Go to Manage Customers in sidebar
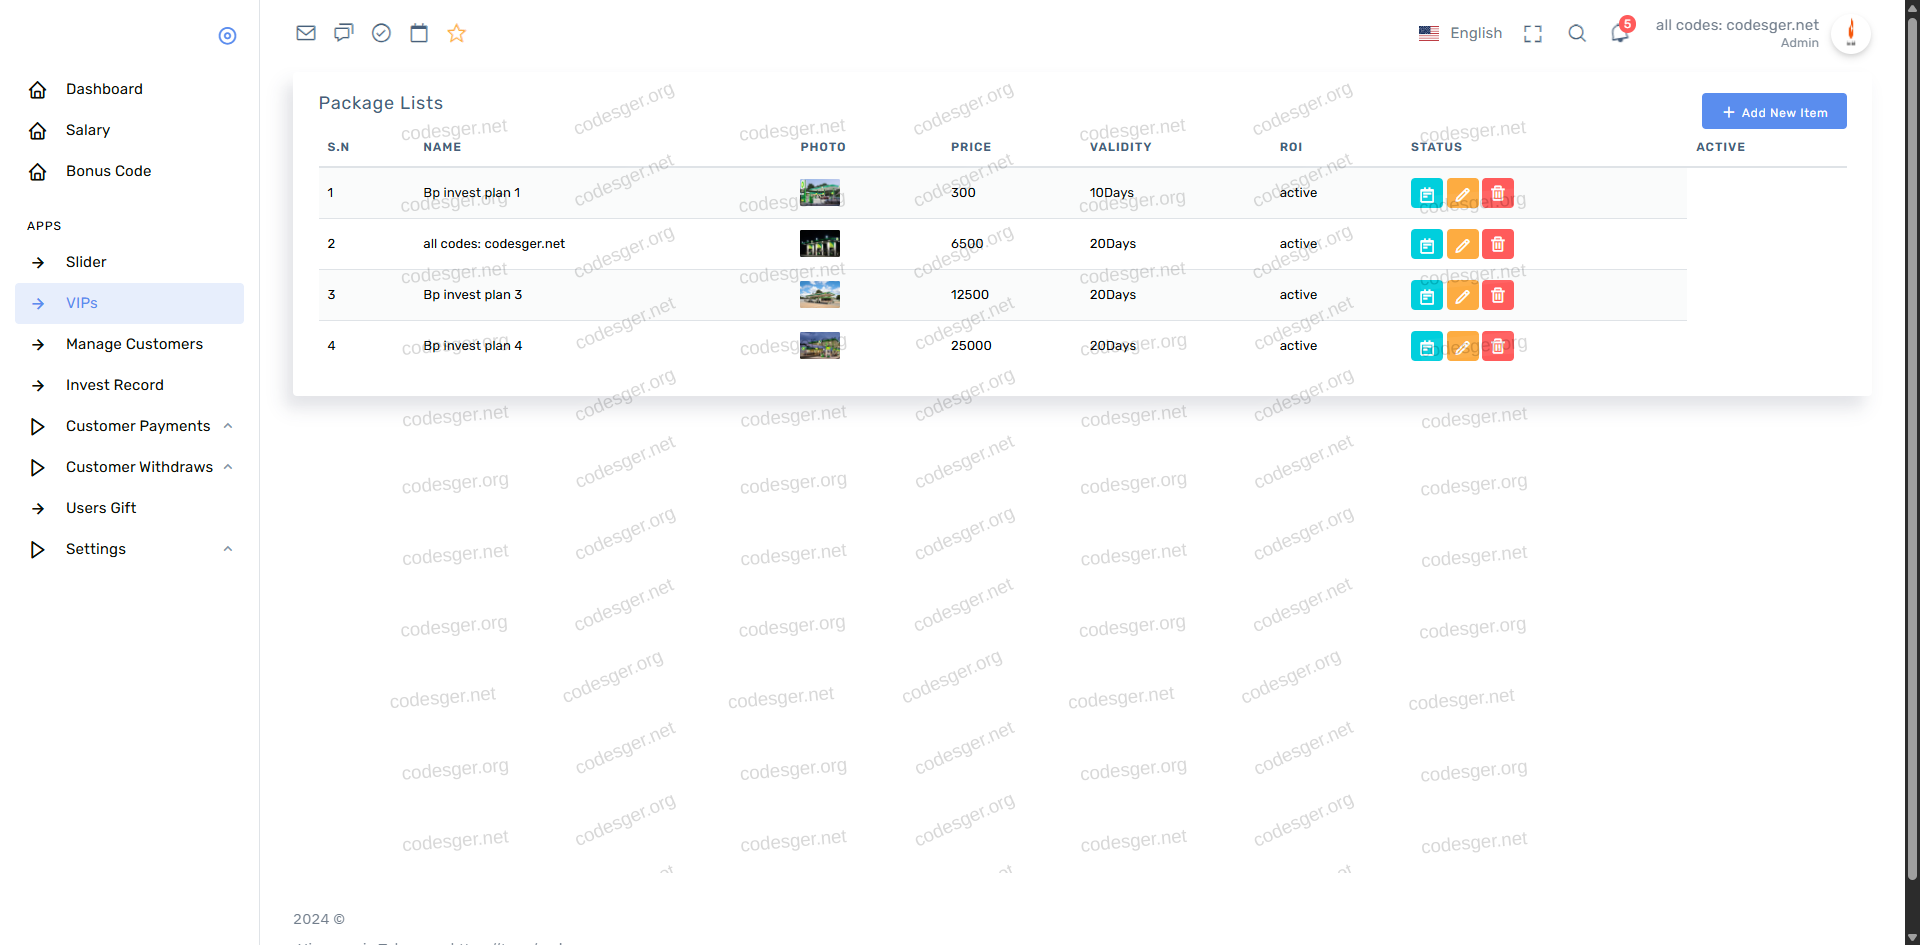Viewport: 1920px width, 945px height. click(134, 344)
